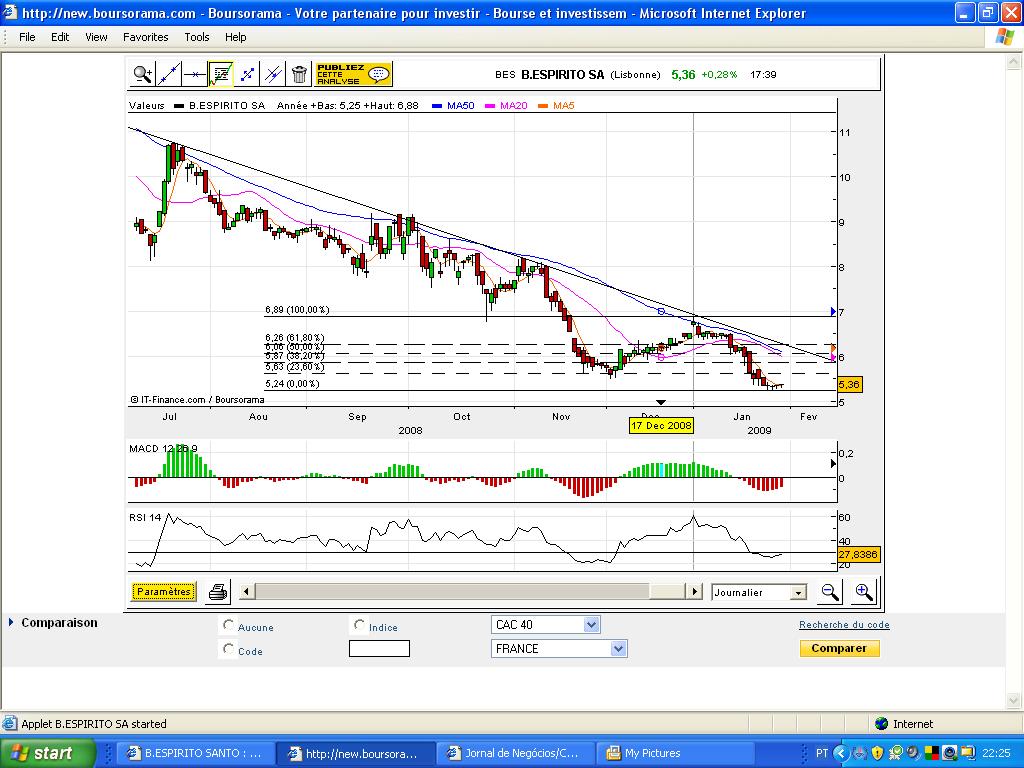Click the 5,24 (0,00%) Fibonacci label

coord(292,384)
